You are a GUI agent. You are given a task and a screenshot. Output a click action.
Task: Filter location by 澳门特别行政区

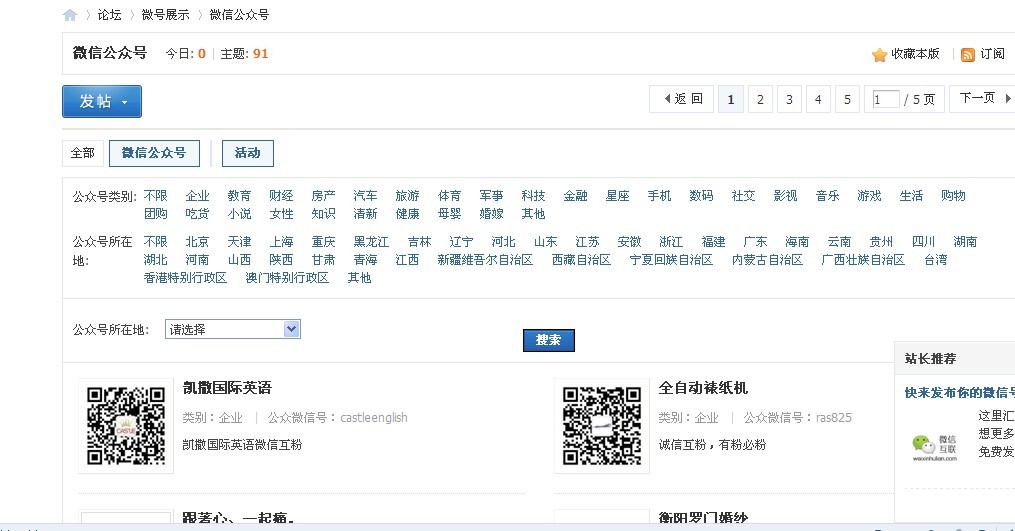click(287, 278)
